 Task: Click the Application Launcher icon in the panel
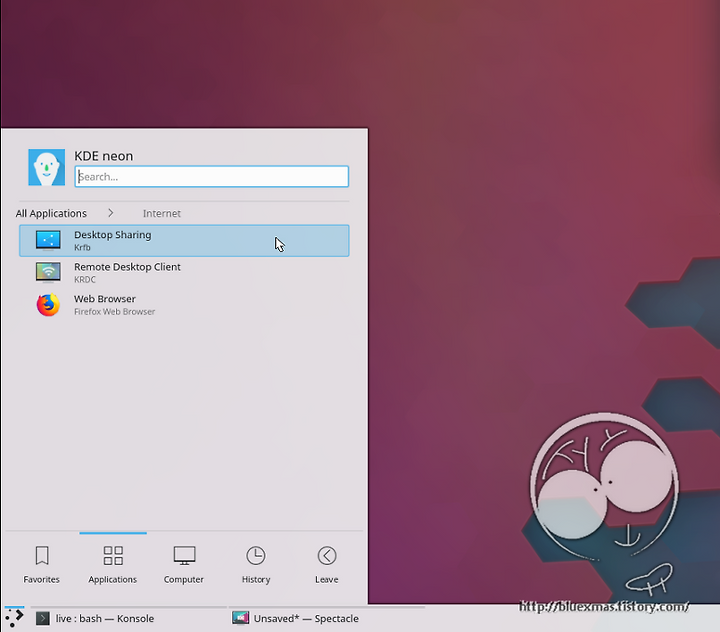14,618
